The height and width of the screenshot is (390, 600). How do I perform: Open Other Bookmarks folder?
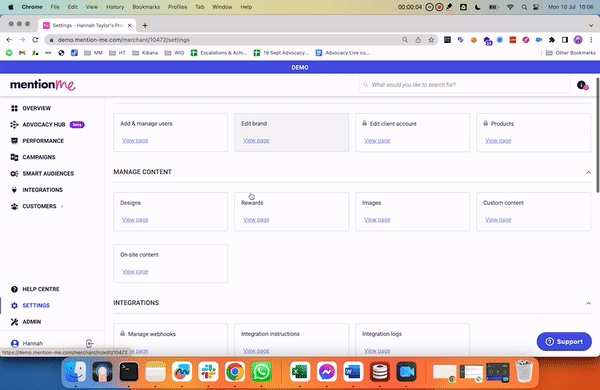pyautogui.click(x=571, y=53)
